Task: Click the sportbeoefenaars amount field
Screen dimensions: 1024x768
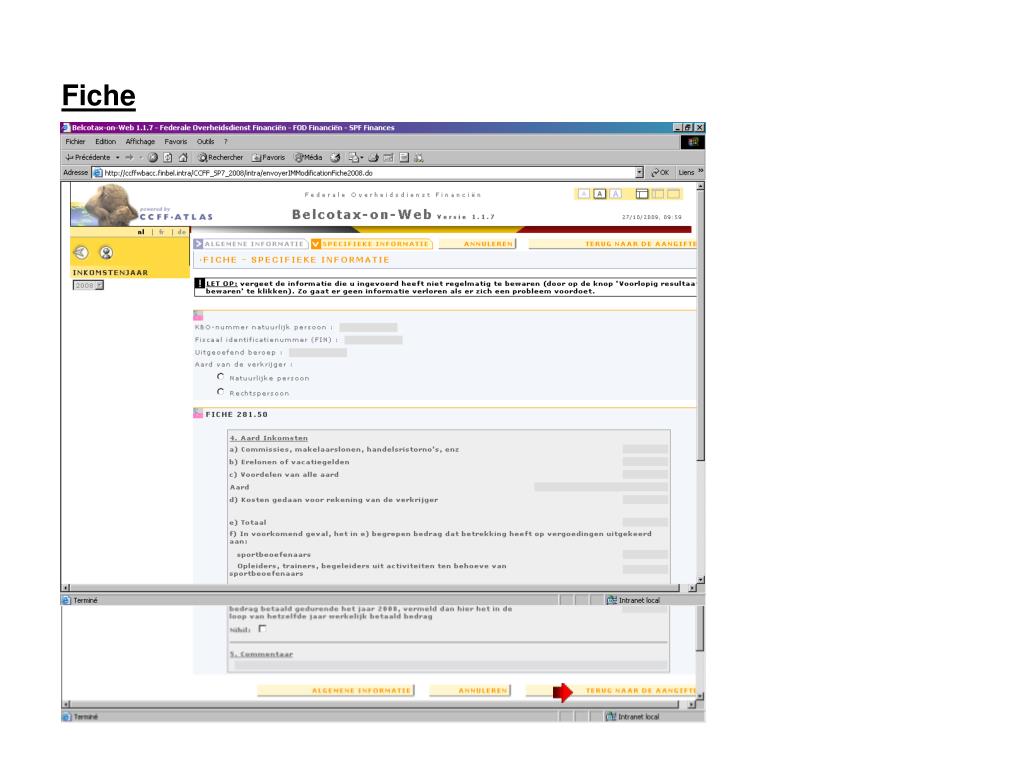Action: pos(645,554)
